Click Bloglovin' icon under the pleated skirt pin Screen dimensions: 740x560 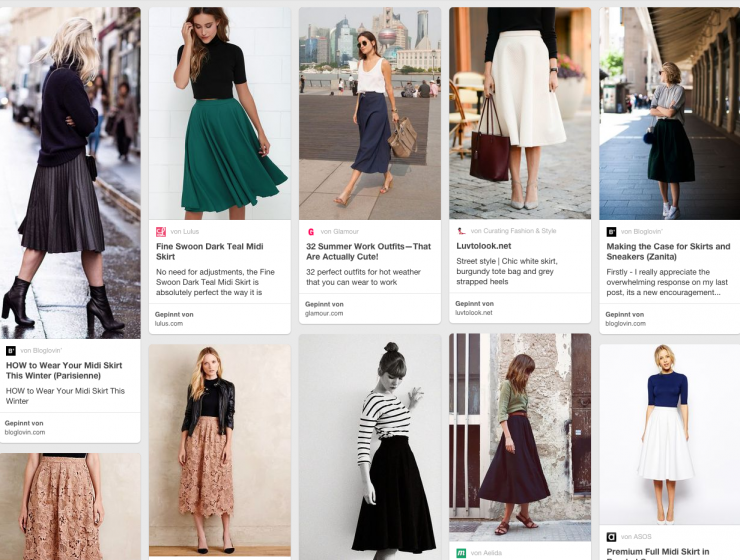(11, 351)
